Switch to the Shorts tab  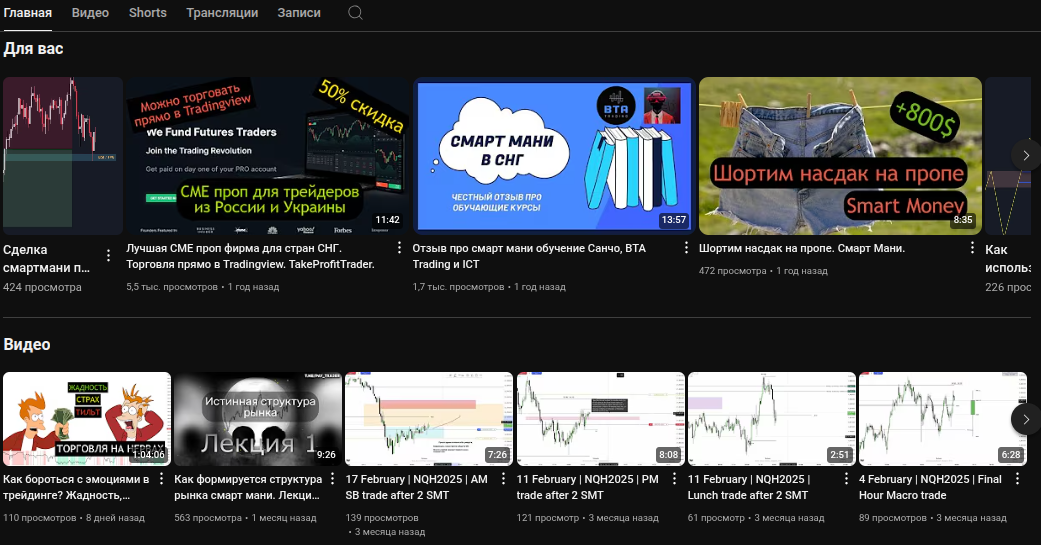pyautogui.click(x=147, y=13)
